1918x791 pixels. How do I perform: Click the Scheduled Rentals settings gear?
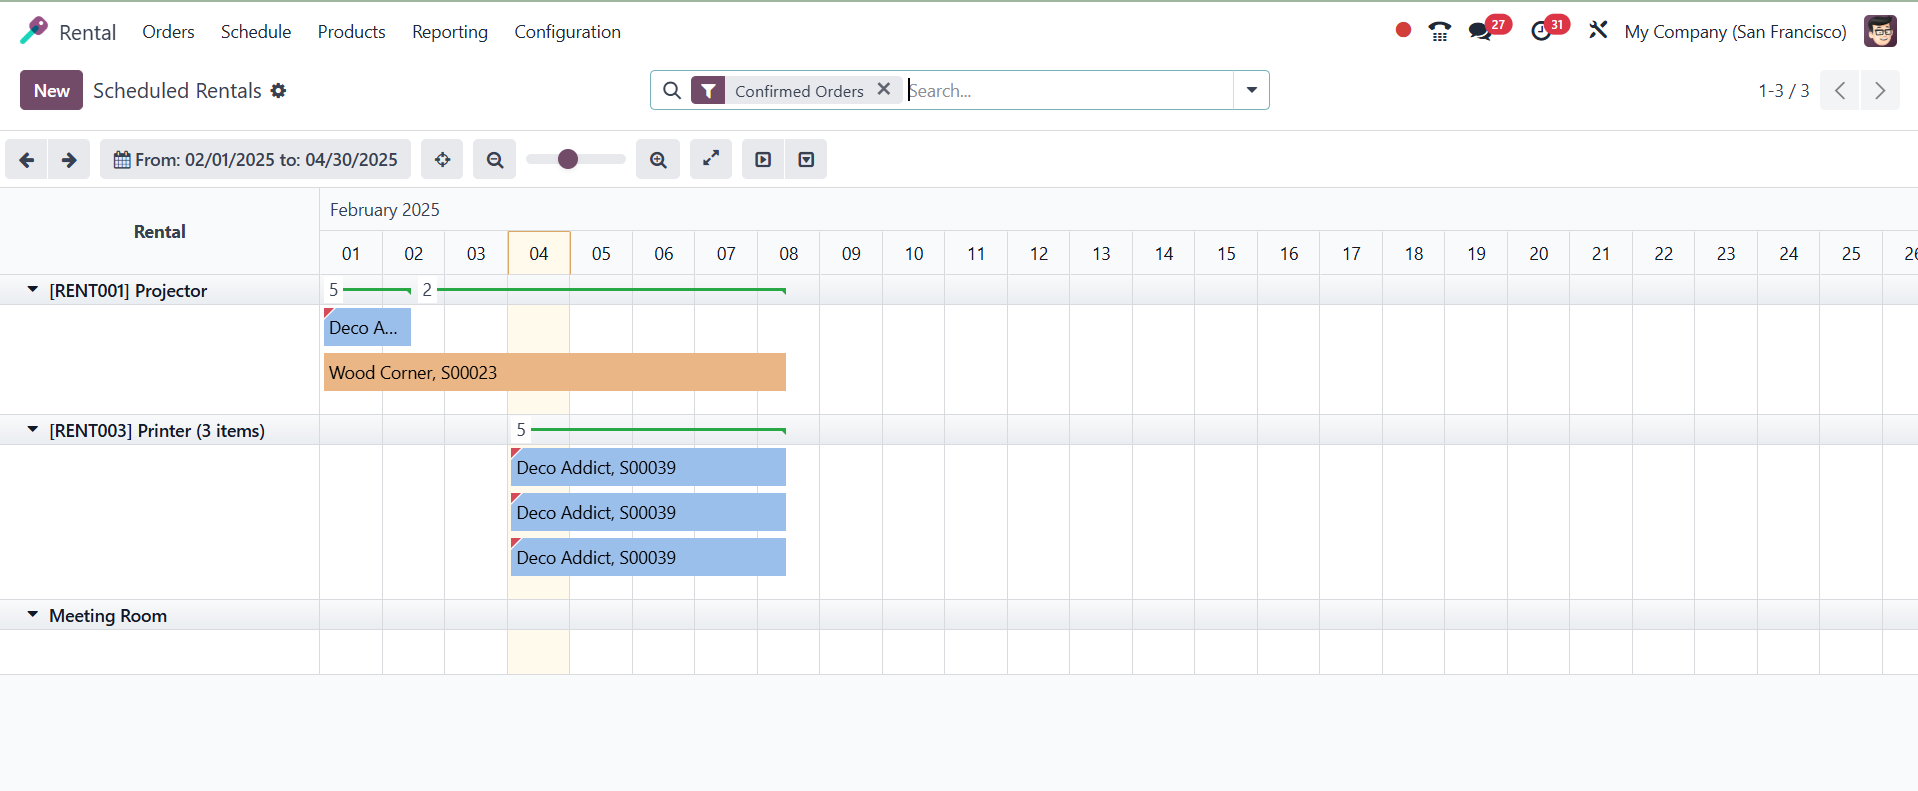click(279, 91)
